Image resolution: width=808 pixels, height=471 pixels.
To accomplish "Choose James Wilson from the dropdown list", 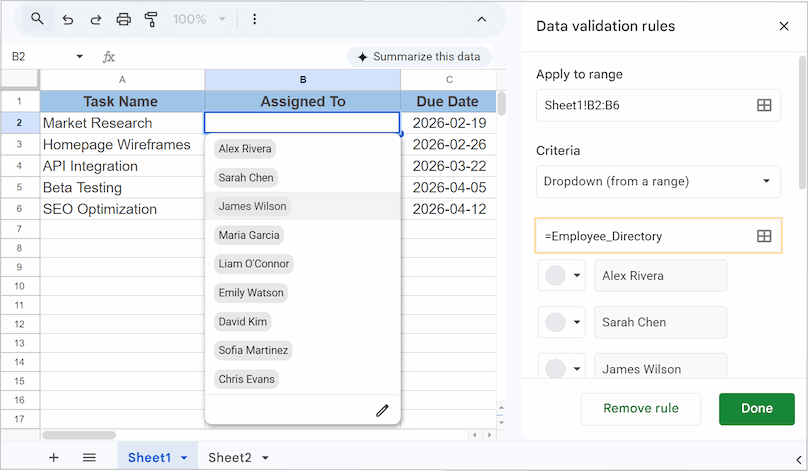I will coord(252,207).
